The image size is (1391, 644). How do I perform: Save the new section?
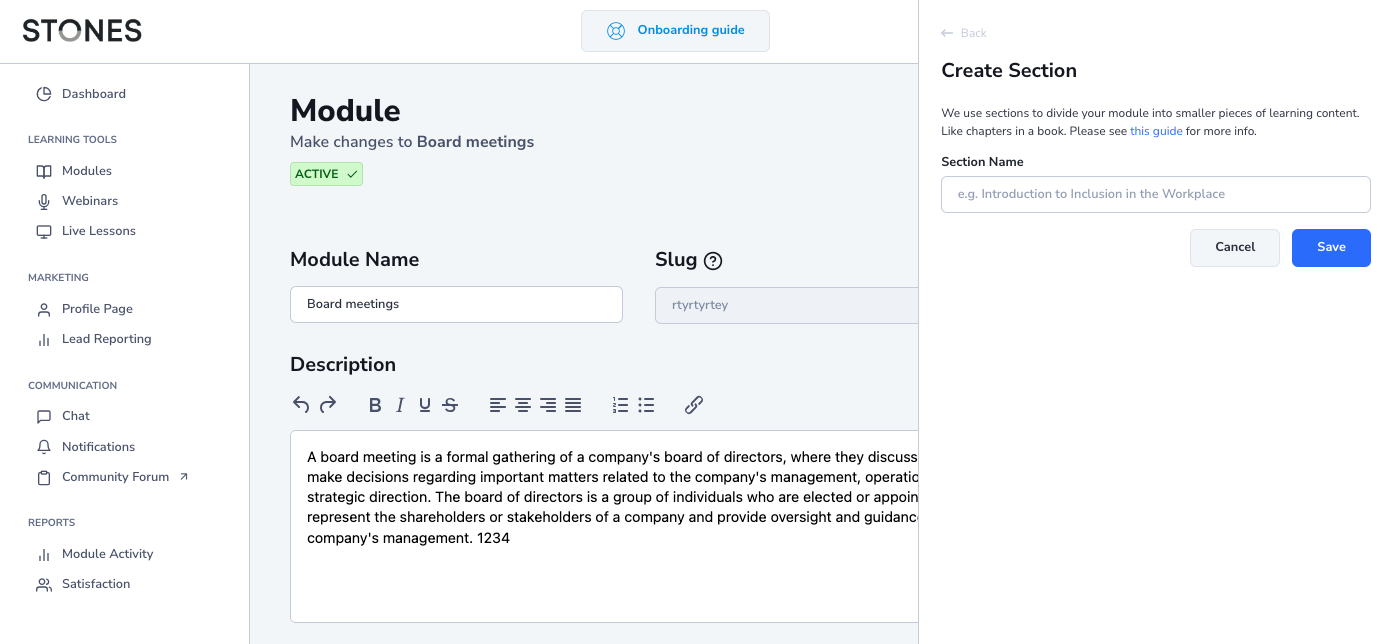tap(1330, 248)
